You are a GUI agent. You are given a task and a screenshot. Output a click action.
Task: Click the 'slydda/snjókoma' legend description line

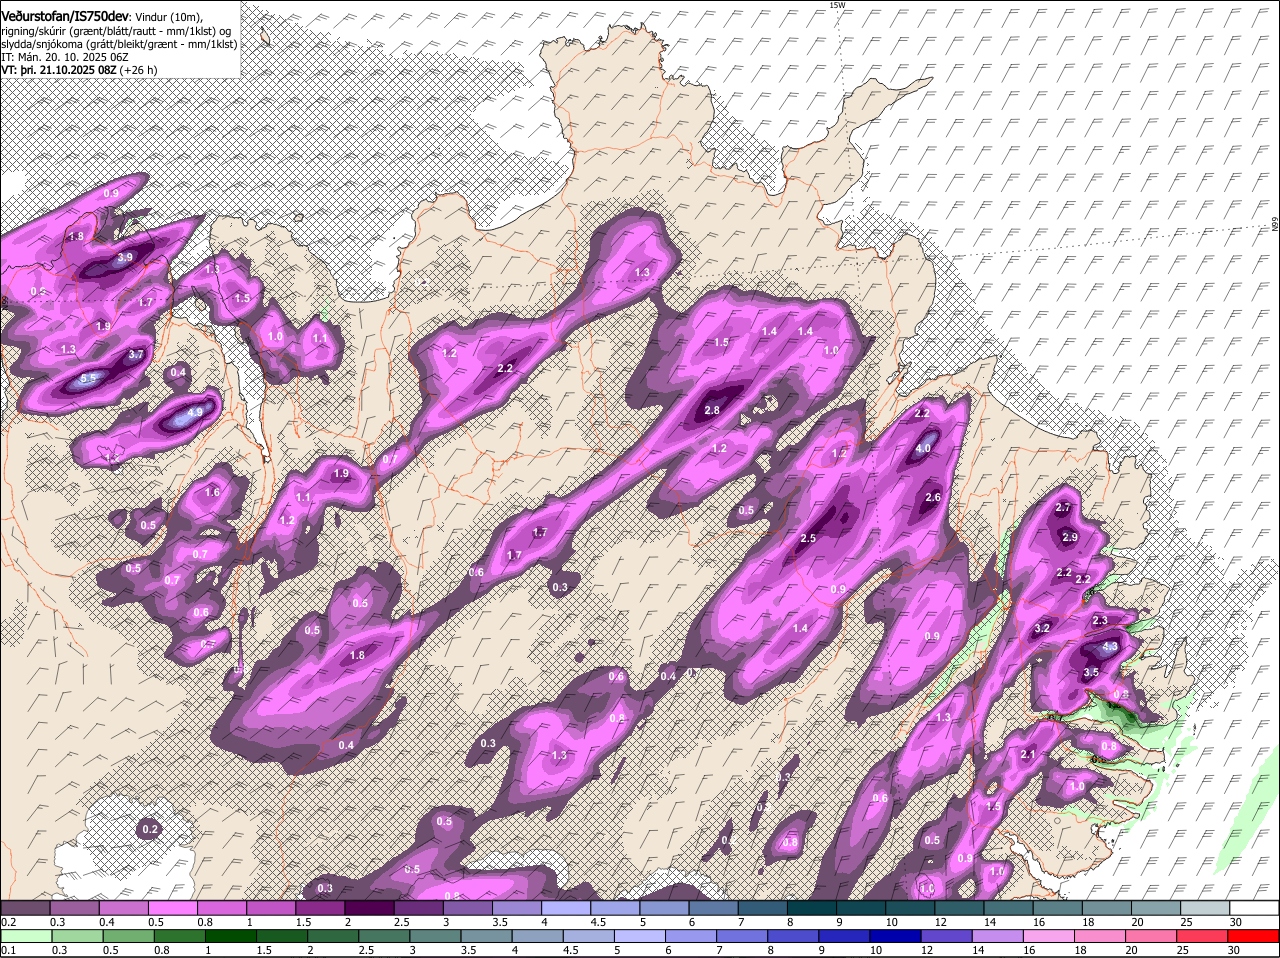pos(119,44)
